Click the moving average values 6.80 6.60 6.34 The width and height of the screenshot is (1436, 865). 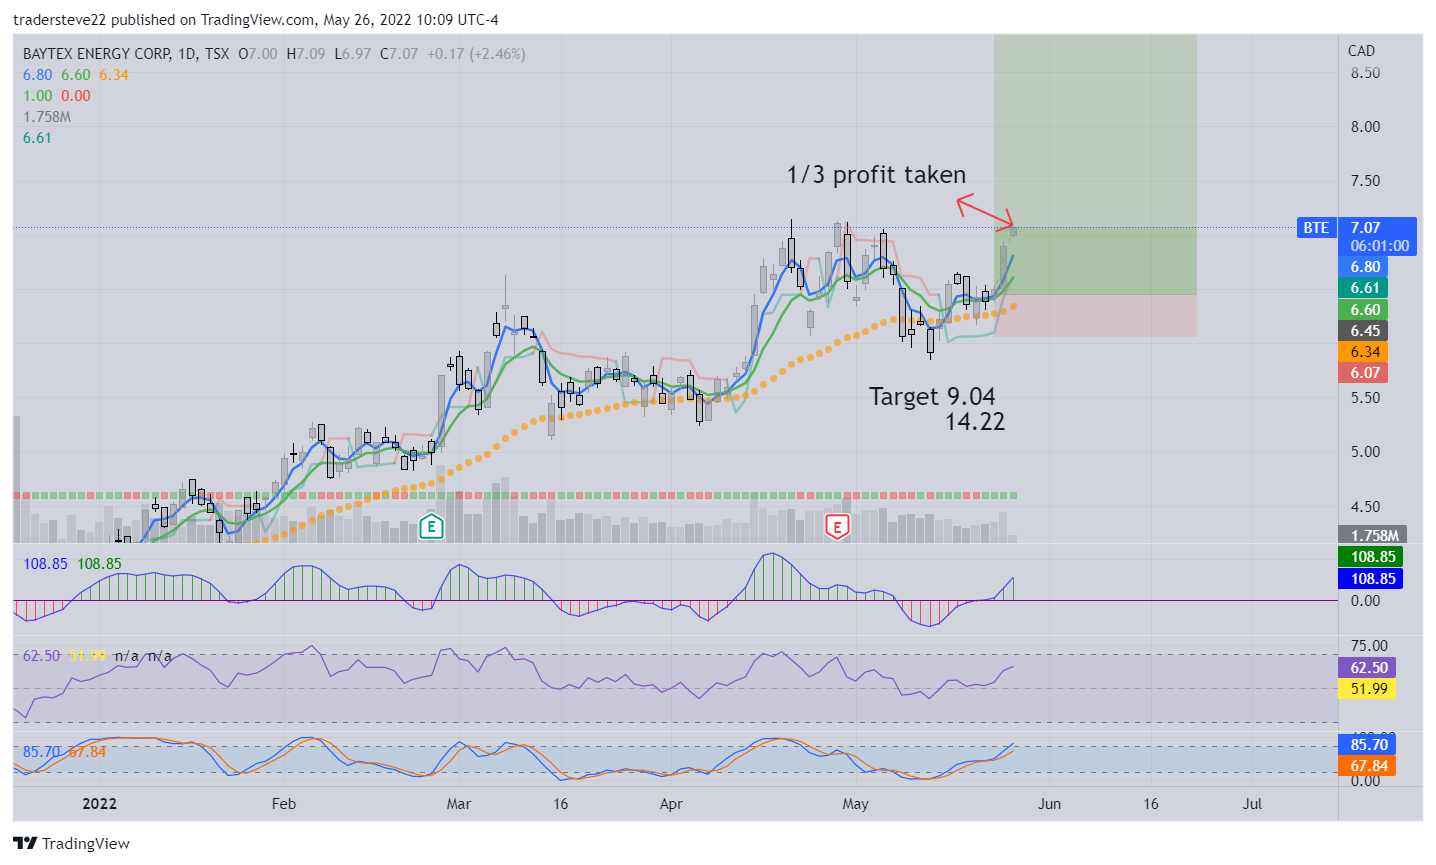click(76, 75)
